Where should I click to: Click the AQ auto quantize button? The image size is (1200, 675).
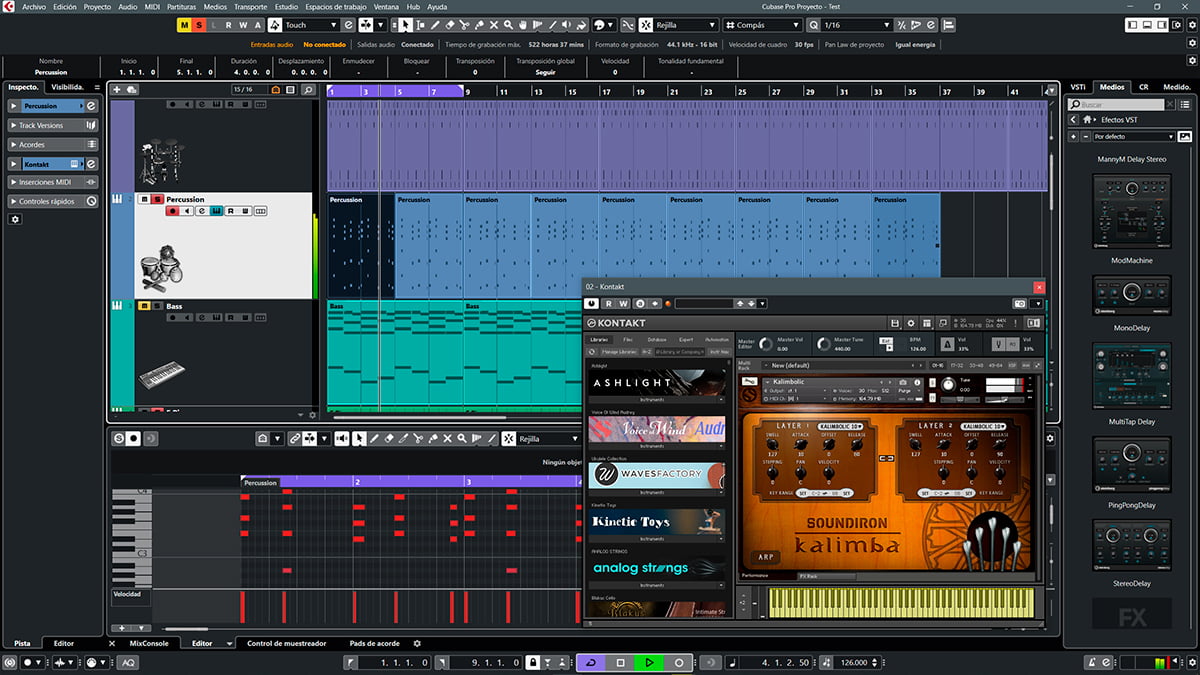(129, 662)
